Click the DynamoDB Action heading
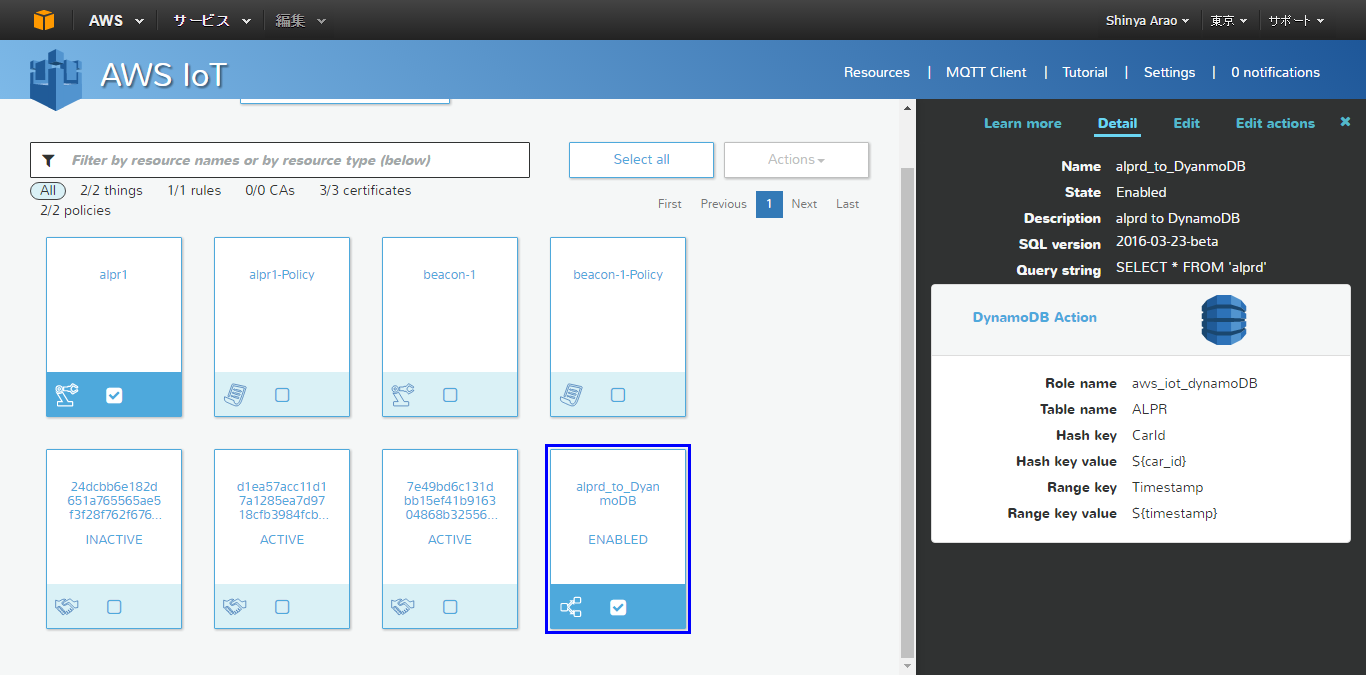 point(1035,317)
